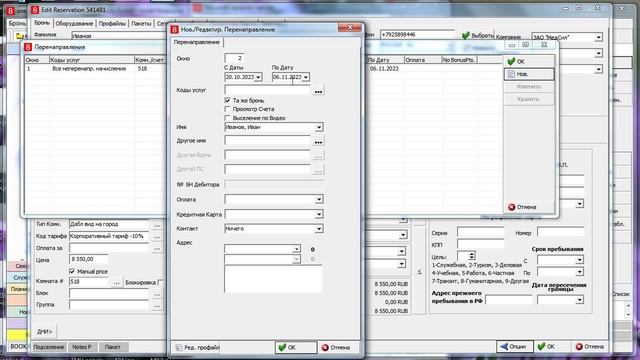Open the Оплата за lookup ellipsis button
This screenshot has width=640, height=360.
[x=157, y=249]
